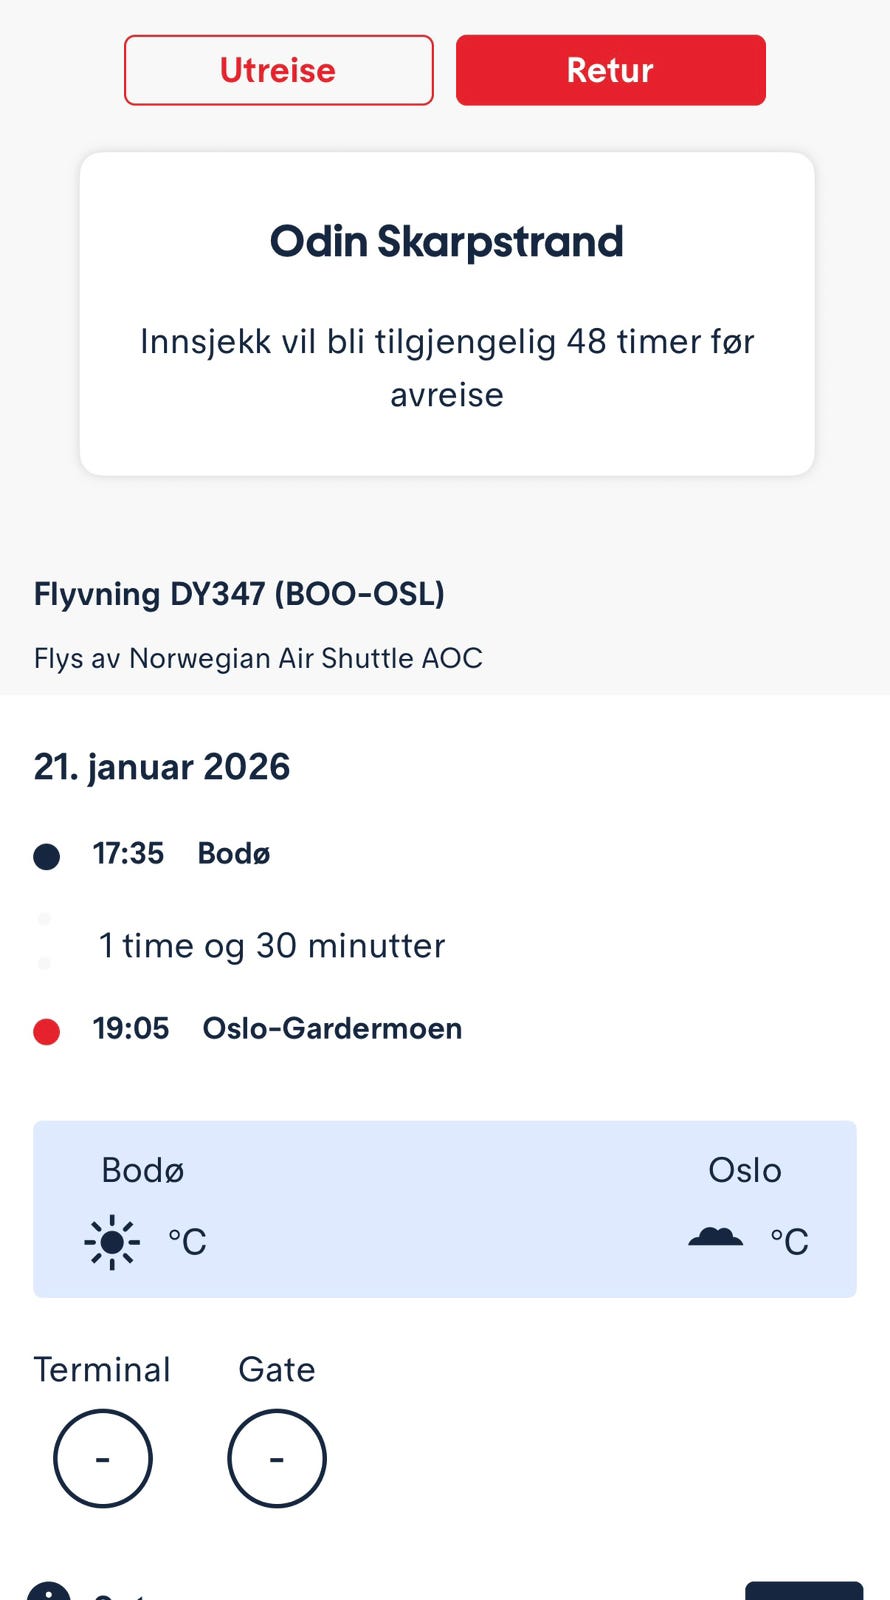Tap the Terminal circle indicator

click(x=102, y=1458)
